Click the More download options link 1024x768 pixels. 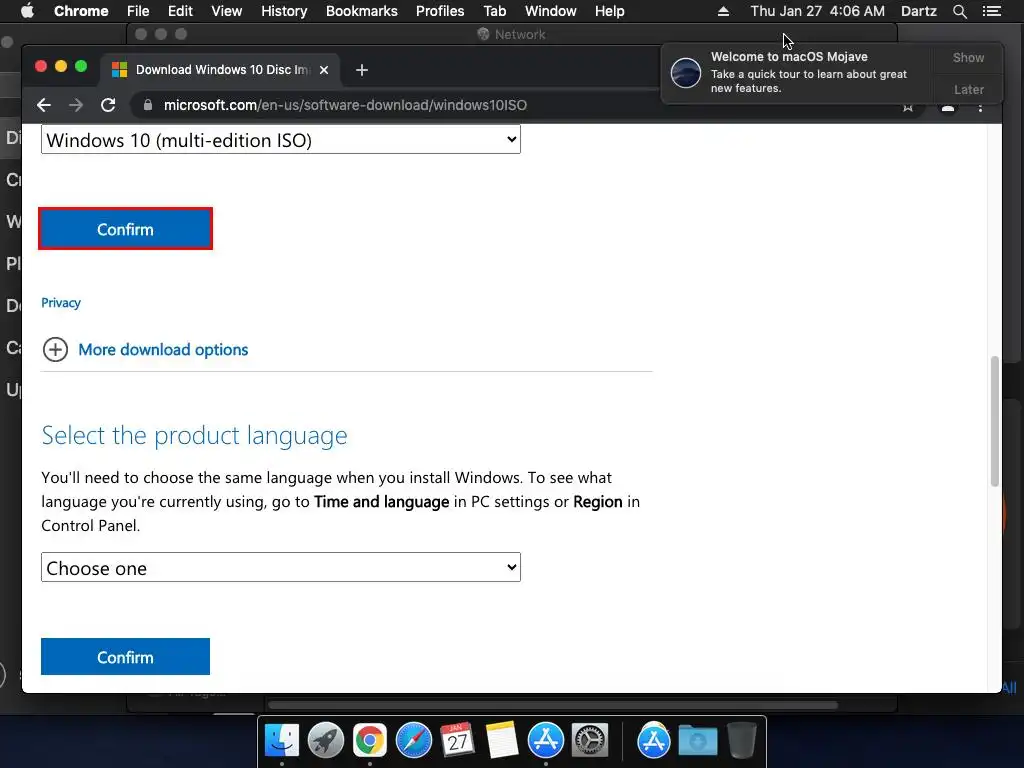pos(163,349)
